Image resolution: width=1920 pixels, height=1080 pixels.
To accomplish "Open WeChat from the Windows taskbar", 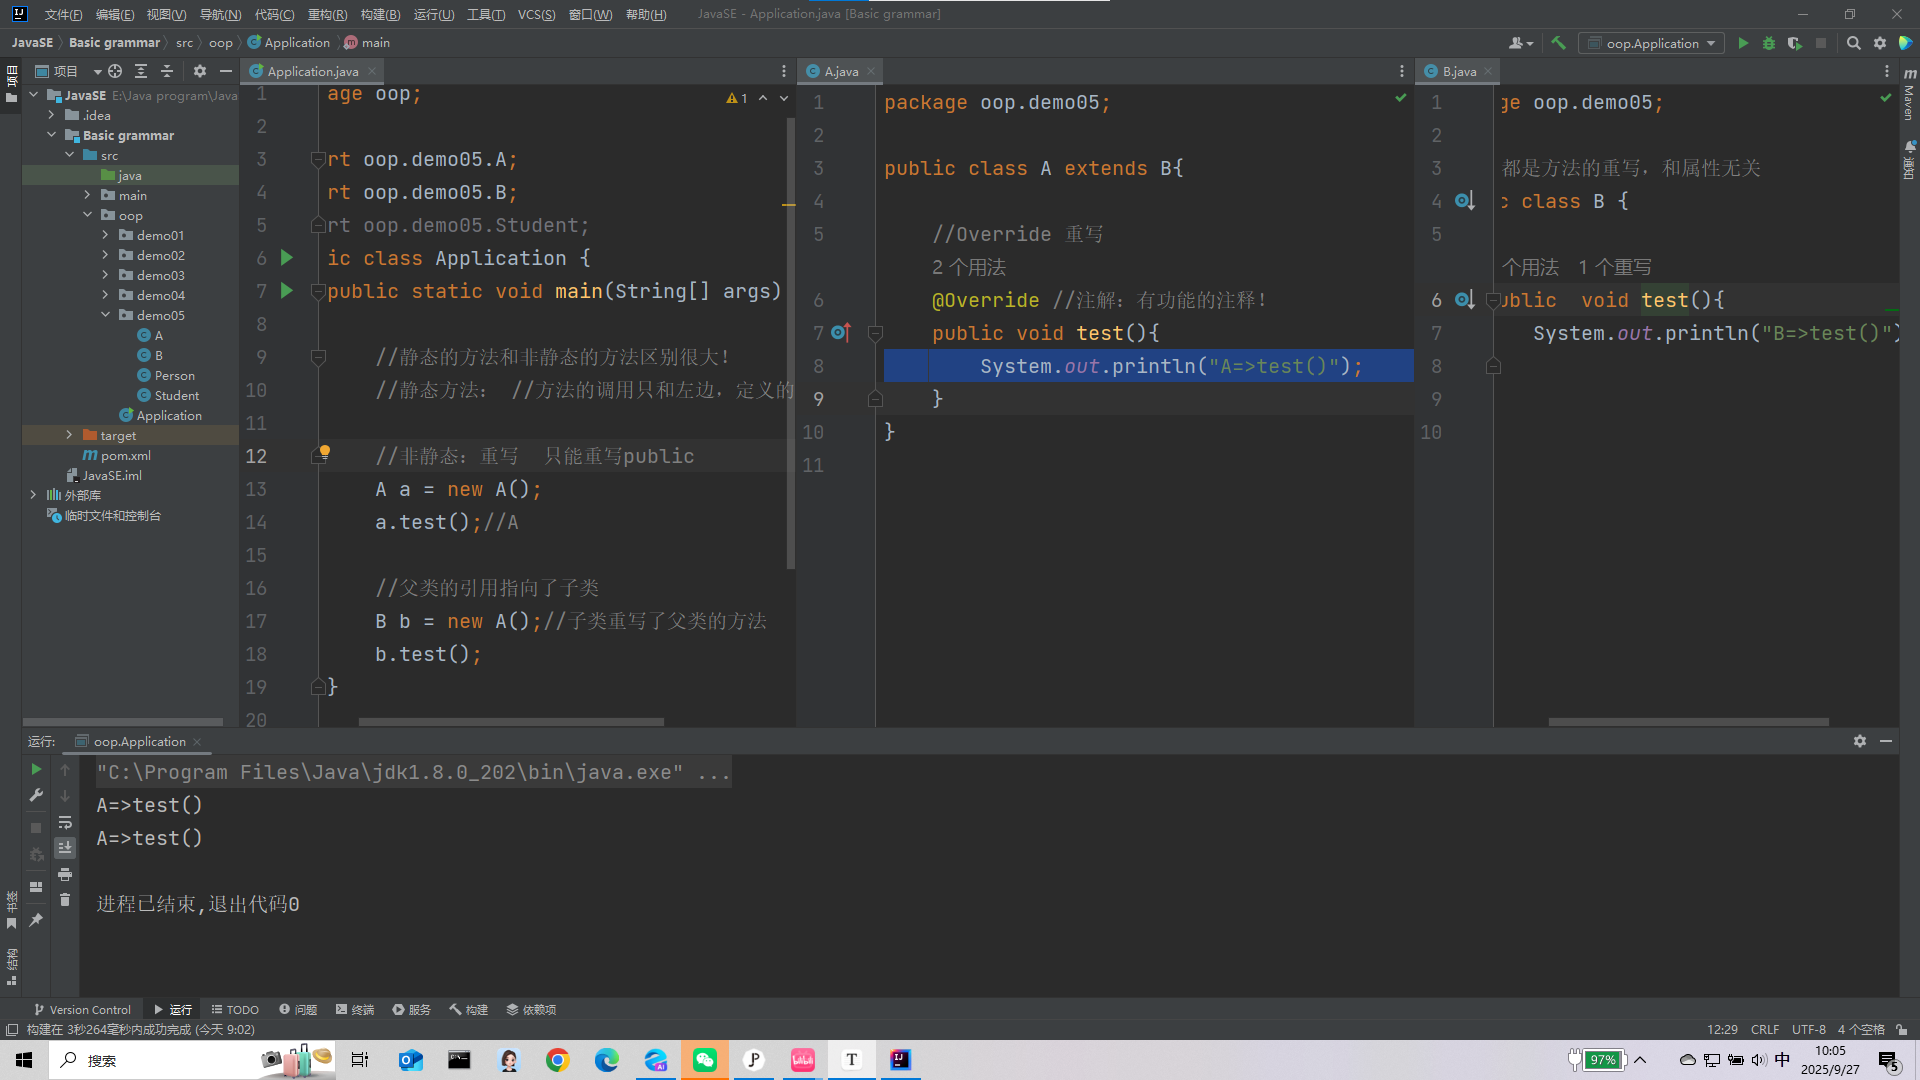I will (704, 1060).
